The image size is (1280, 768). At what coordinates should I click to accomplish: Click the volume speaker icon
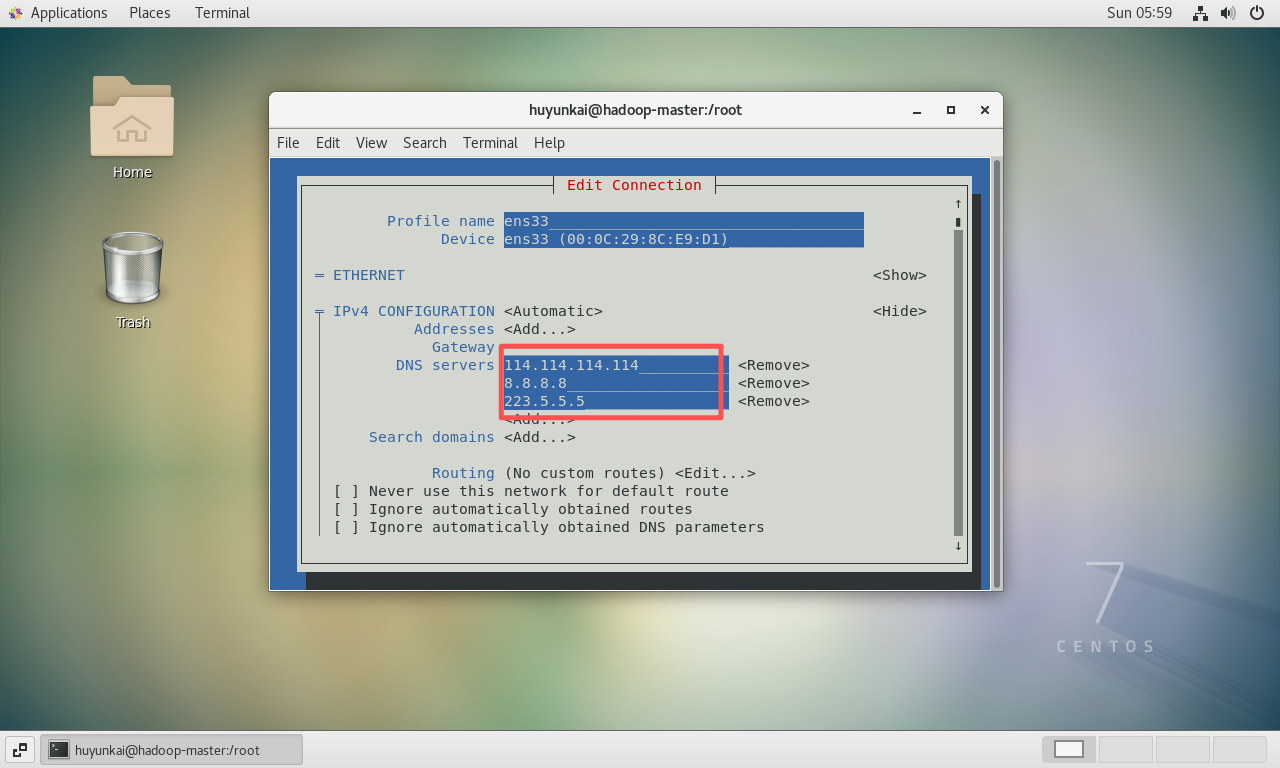pos(1229,13)
